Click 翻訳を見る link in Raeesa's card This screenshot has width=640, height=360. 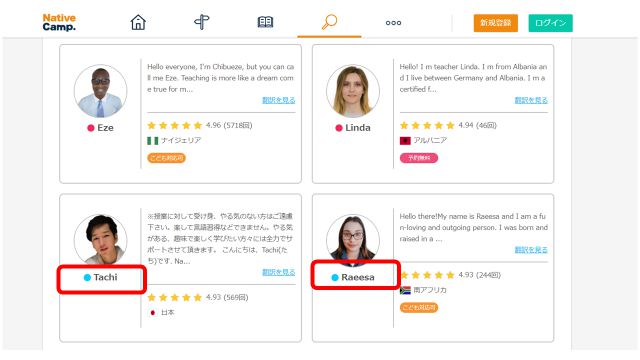pyautogui.click(x=531, y=249)
